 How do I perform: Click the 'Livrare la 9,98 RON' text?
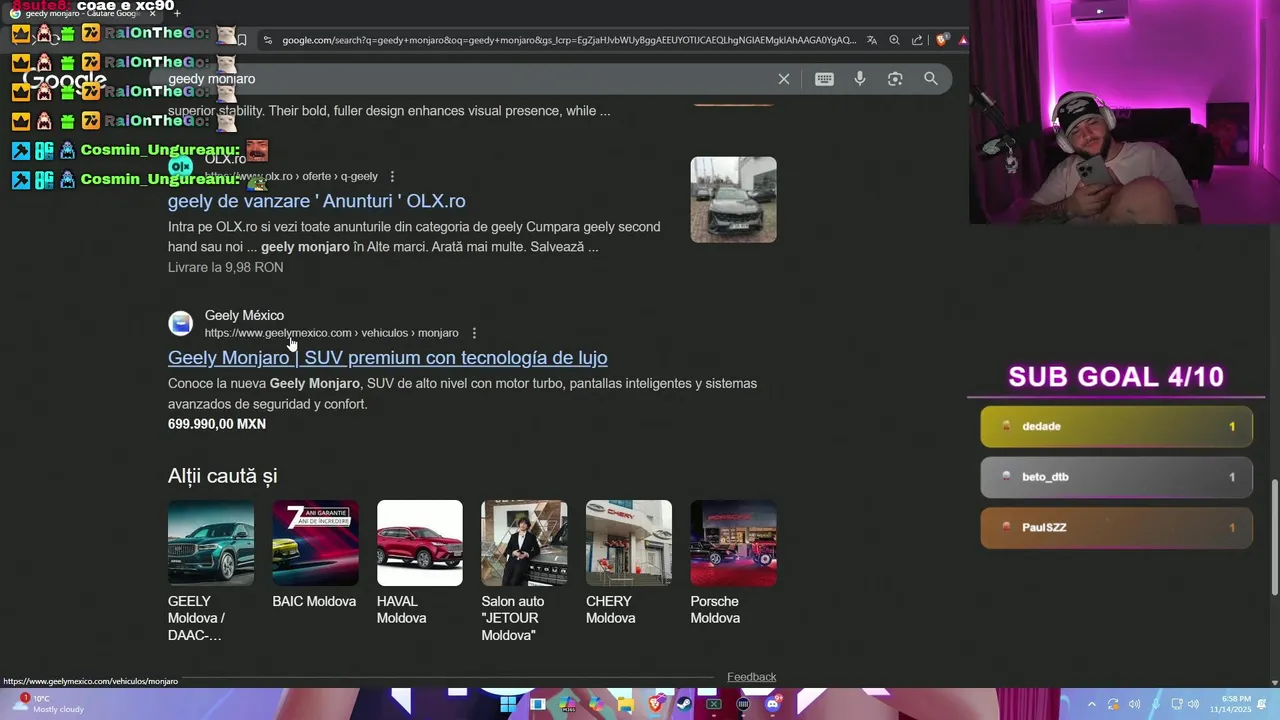click(225, 267)
